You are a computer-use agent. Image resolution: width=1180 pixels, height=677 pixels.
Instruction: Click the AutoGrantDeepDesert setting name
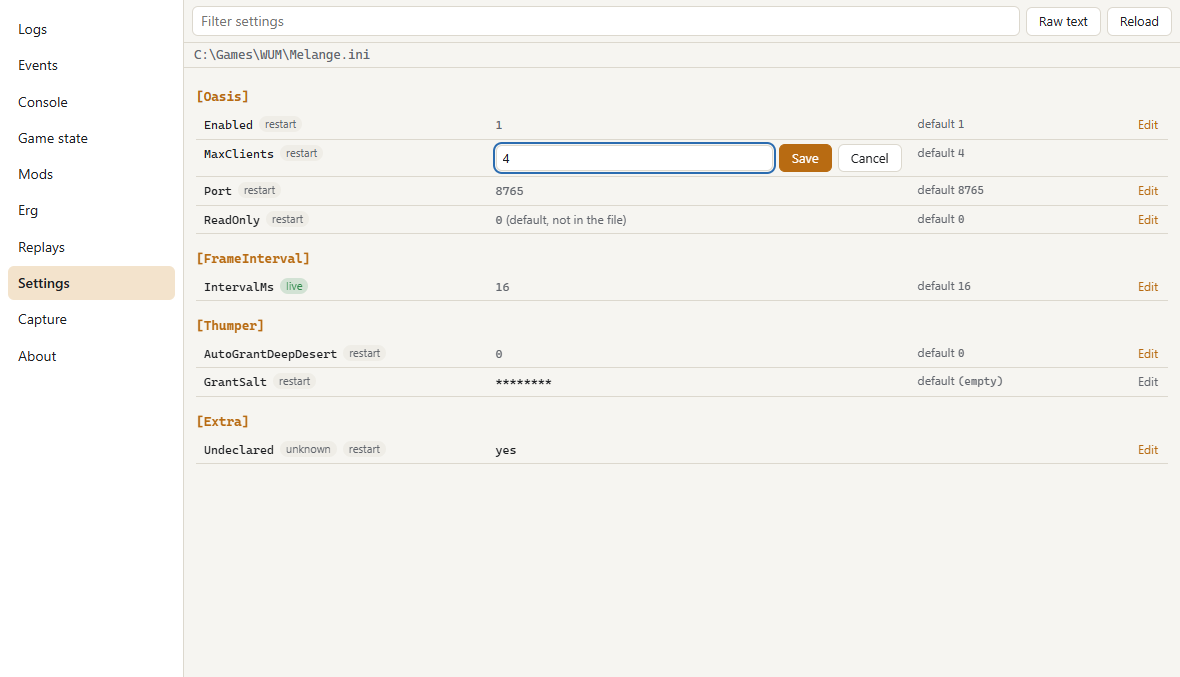270,354
